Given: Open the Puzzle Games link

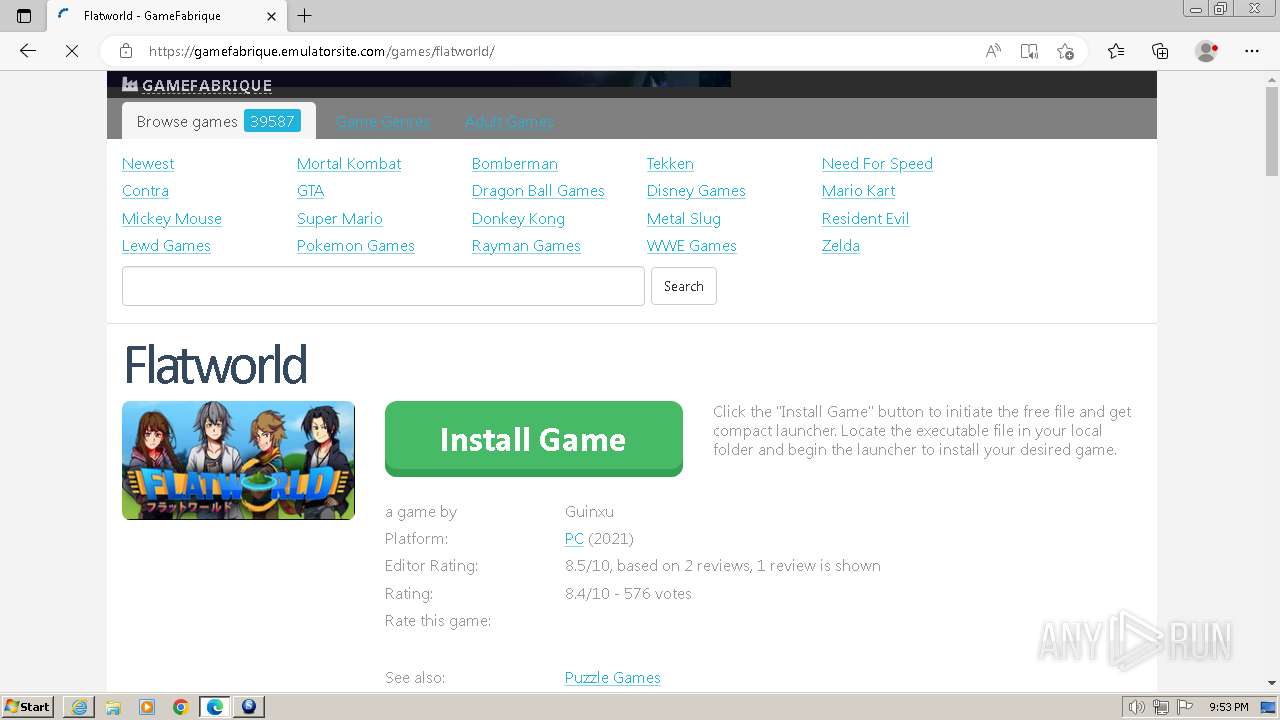Looking at the screenshot, I should 613,678.
